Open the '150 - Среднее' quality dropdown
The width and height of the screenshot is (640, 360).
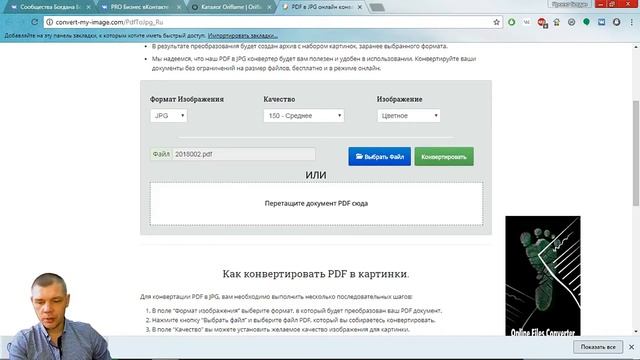tap(304, 116)
